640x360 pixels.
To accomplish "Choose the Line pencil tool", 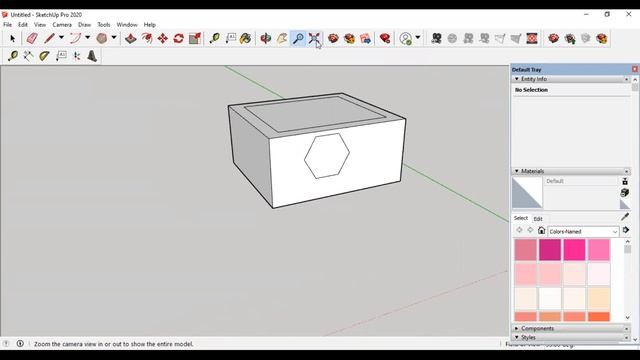I will tap(49, 38).
